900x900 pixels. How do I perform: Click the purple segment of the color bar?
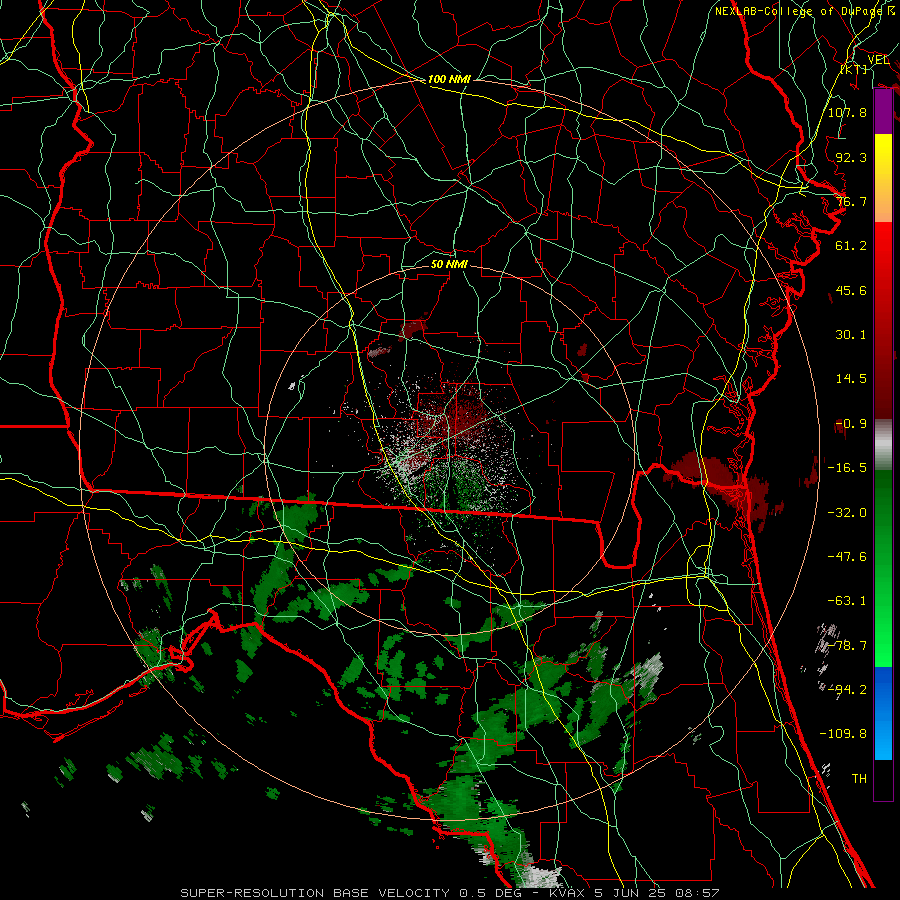(883, 112)
